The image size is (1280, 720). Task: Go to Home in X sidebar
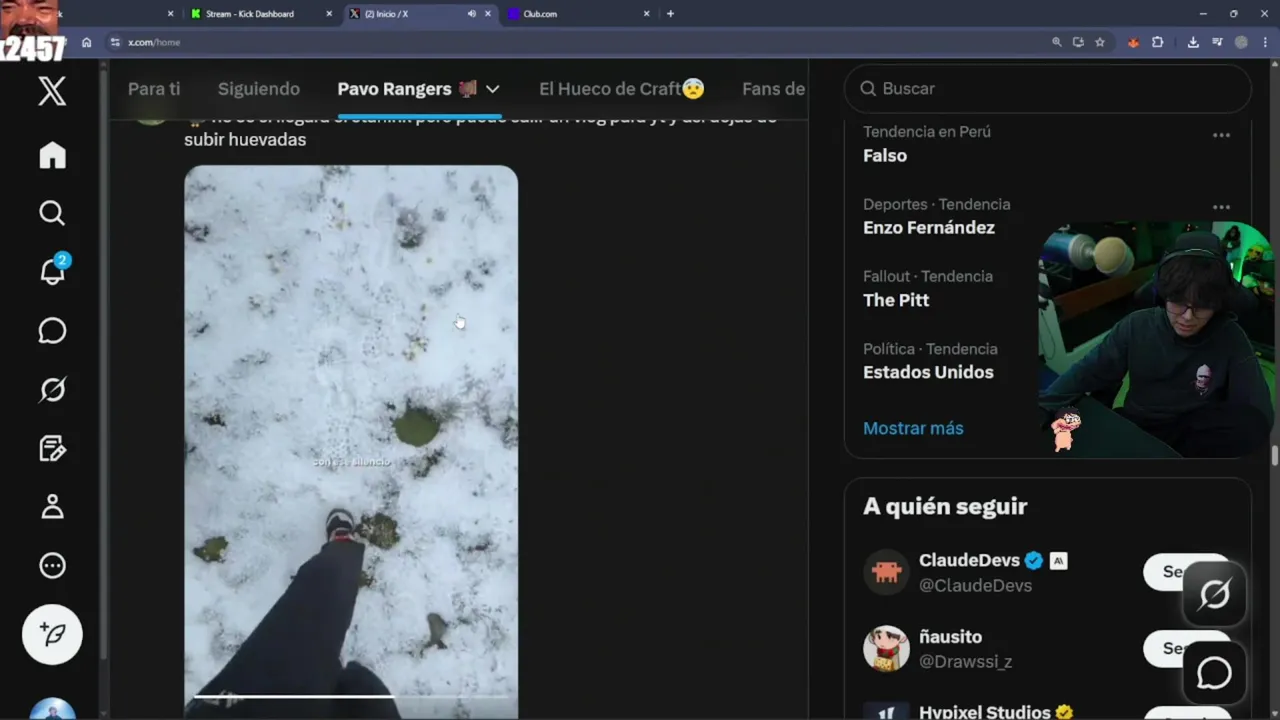pos(52,155)
